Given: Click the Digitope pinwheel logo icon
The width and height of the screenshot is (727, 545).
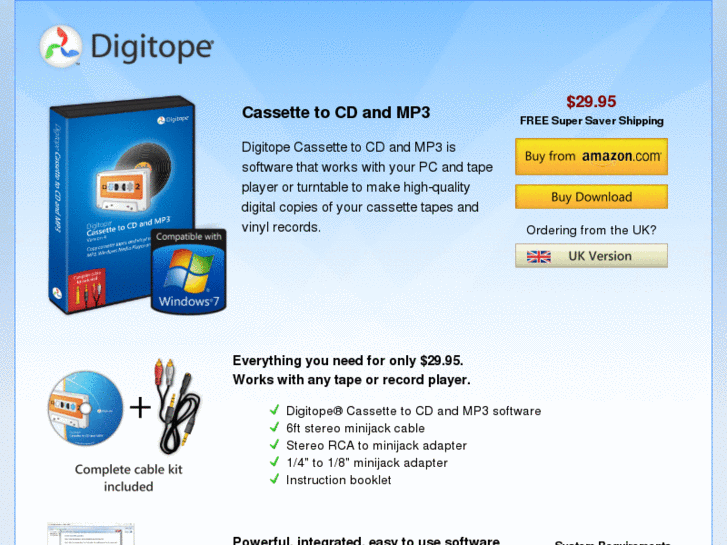Looking at the screenshot, I should click(61, 46).
